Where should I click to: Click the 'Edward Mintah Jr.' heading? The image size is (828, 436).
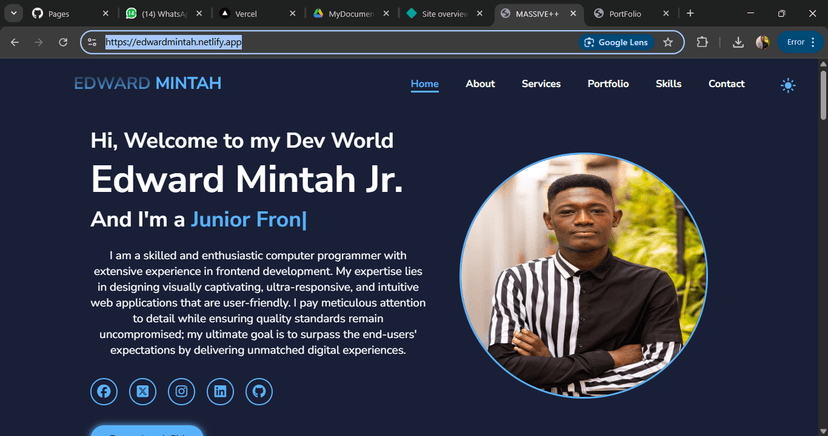pyautogui.click(x=247, y=180)
